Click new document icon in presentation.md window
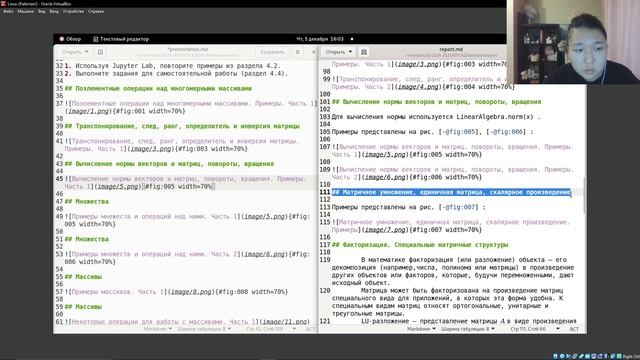Viewport: 640px width, 360px height. point(100,52)
